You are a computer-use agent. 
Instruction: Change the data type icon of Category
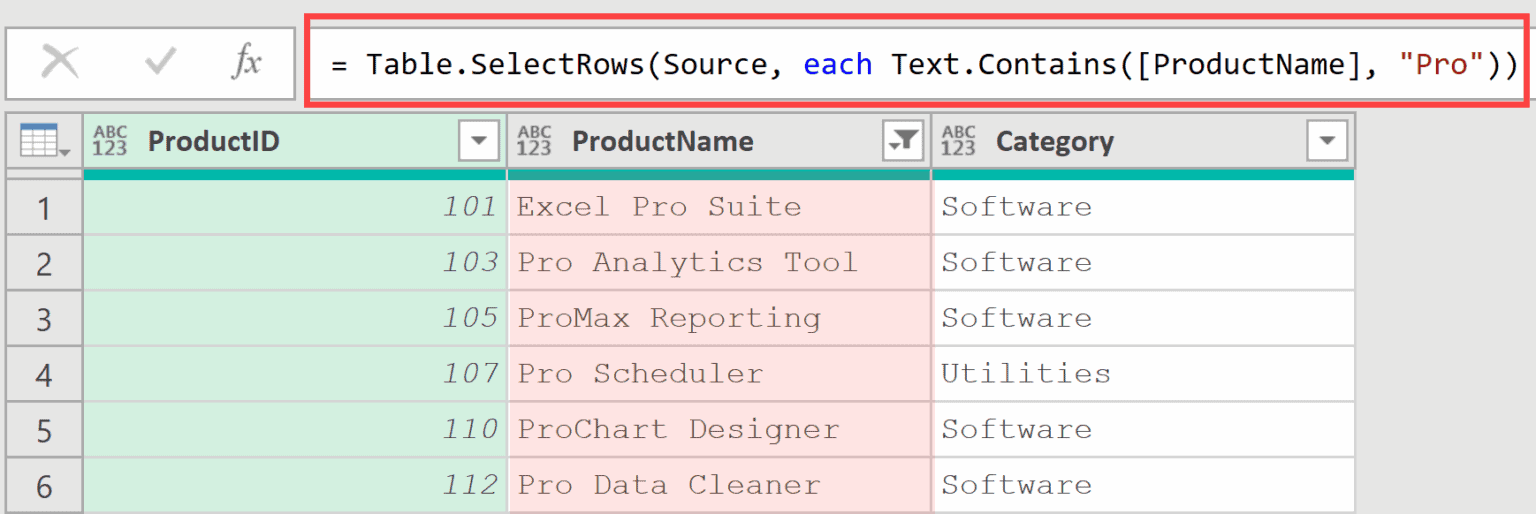coord(958,141)
